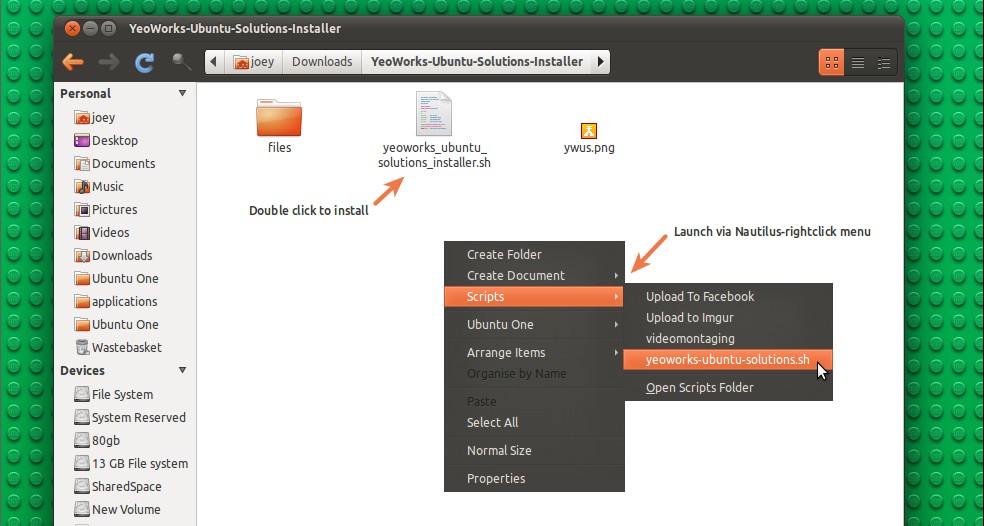The image size is (984, 526).
Task: Run the Upload to Imgur script
Action: click(728, 318)
